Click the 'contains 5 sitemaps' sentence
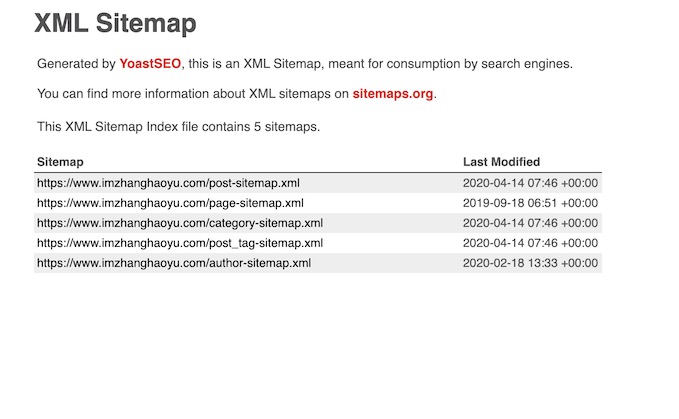The image size is (679, 419). (x=178, y=127)
